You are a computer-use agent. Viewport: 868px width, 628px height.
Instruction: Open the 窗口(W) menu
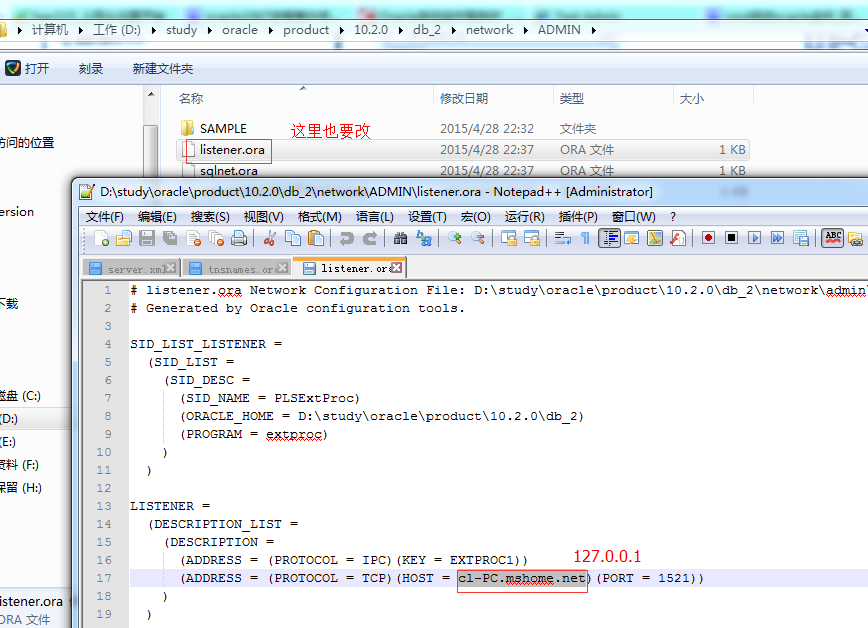tap(633, 217)
